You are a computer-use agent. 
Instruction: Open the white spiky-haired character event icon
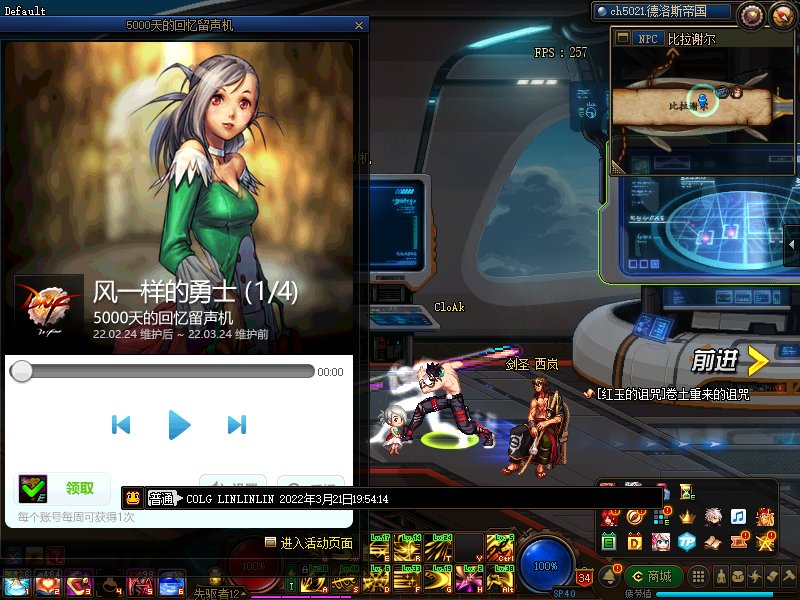713,516
